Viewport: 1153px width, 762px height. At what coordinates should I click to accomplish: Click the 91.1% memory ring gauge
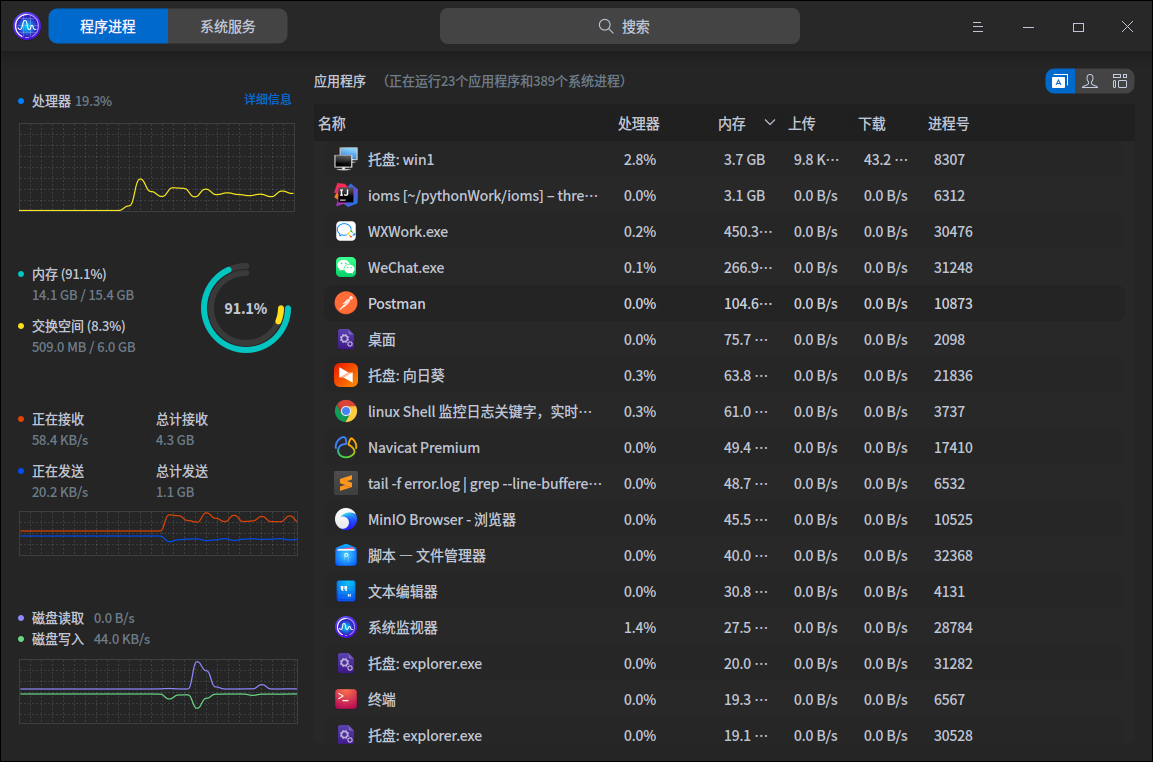pos(246,308)
